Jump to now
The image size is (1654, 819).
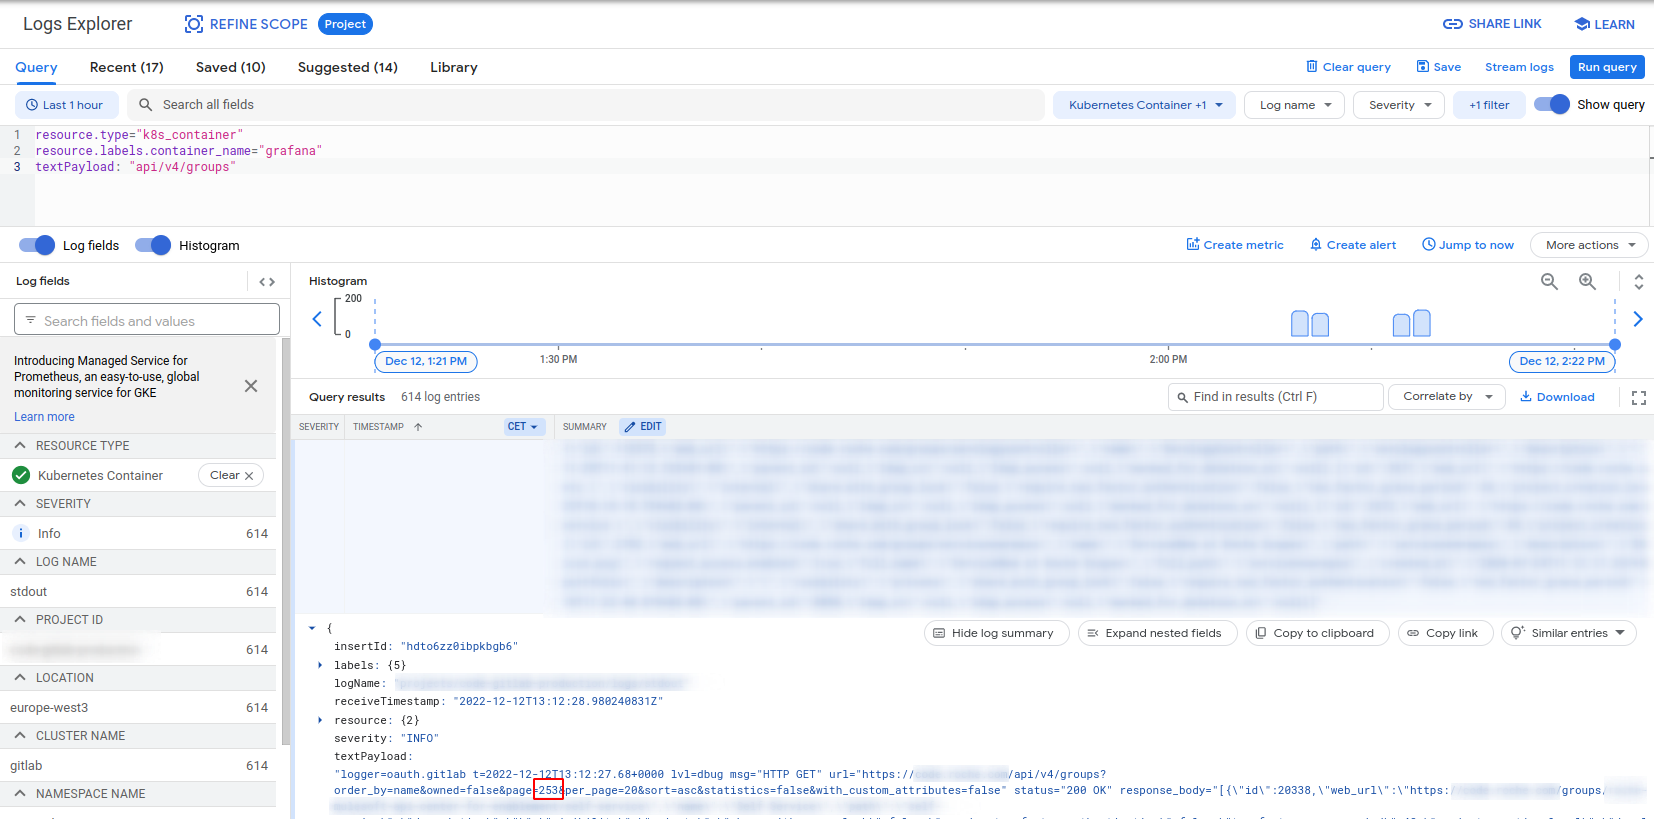pyautogui.click(x=1468, y=245)
